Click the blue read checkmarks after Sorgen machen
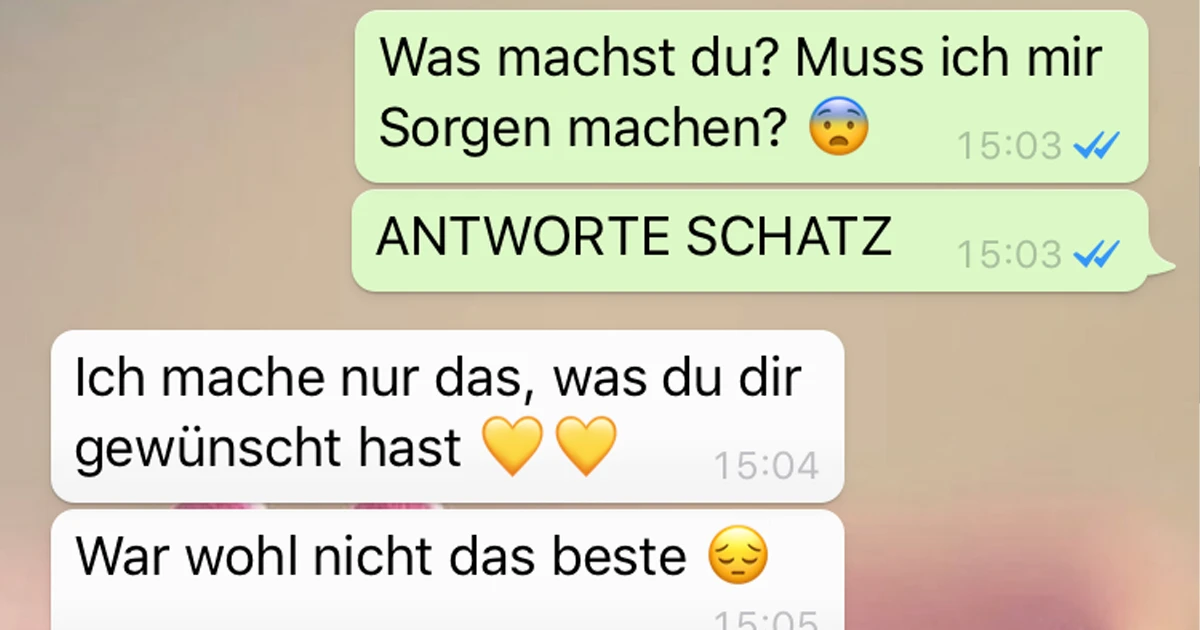 point(1095,147)
